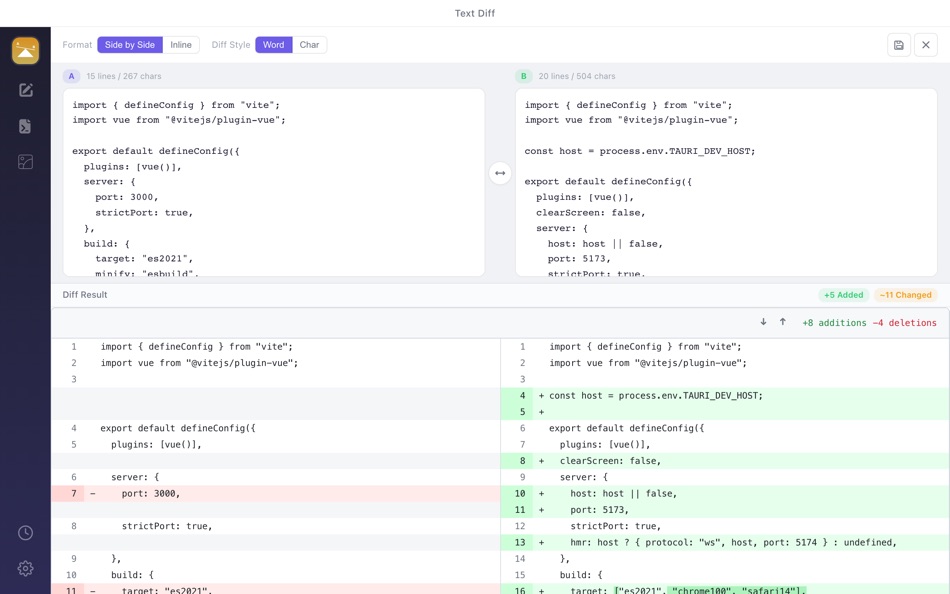Click 'Diff Result' heading
The image size is (950, 594).
point(85,295)
